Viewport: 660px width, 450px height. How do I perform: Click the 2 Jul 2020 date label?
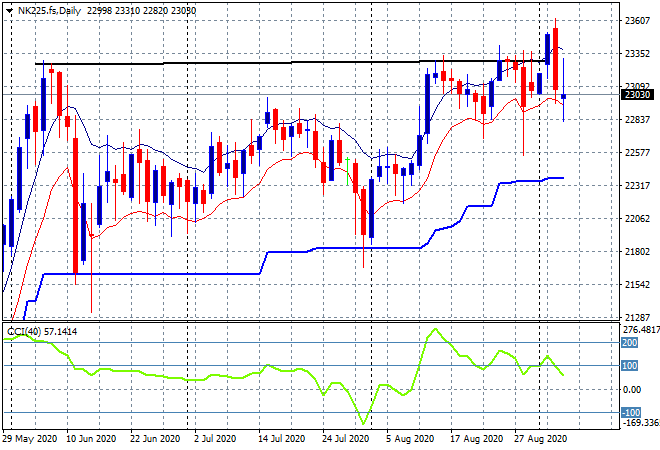coord(215,439)
